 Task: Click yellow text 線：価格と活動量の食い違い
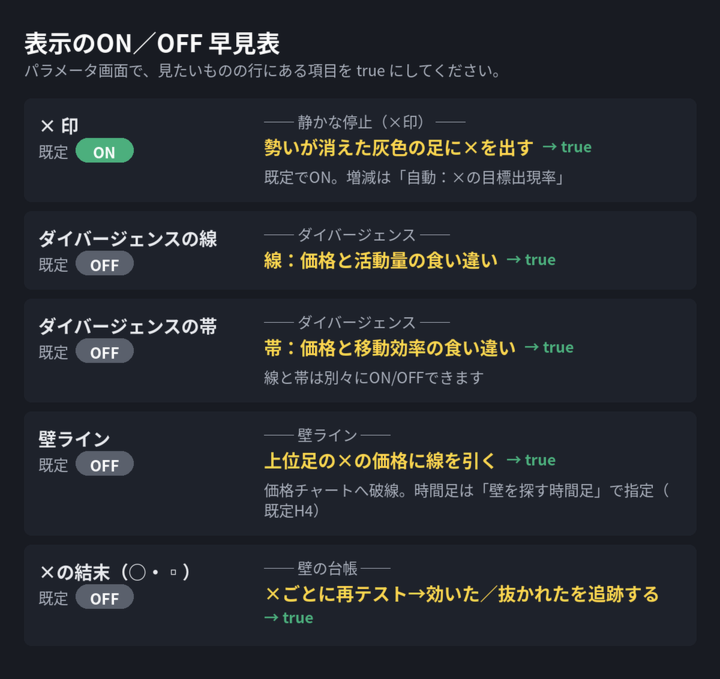pyautogui.click(x=381, y=260)
